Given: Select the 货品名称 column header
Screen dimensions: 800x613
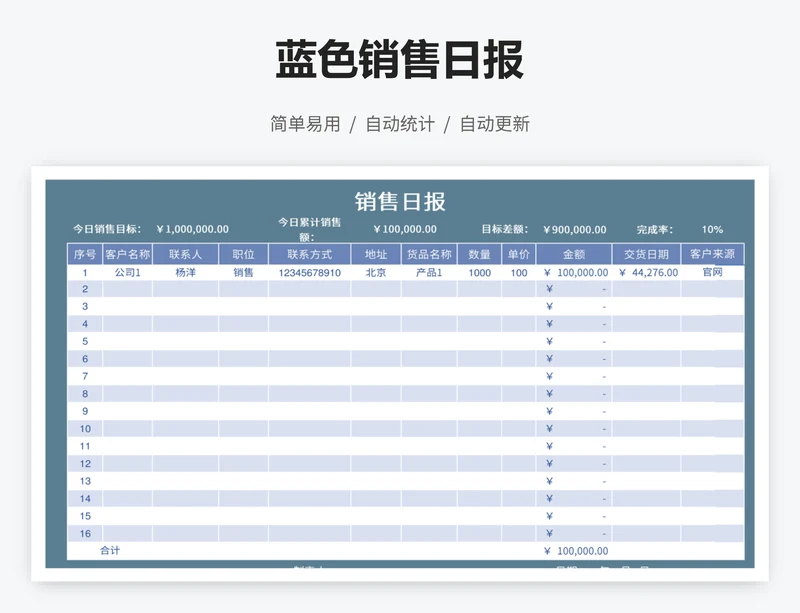Looking at the screenshot, I should coord(429,254).
